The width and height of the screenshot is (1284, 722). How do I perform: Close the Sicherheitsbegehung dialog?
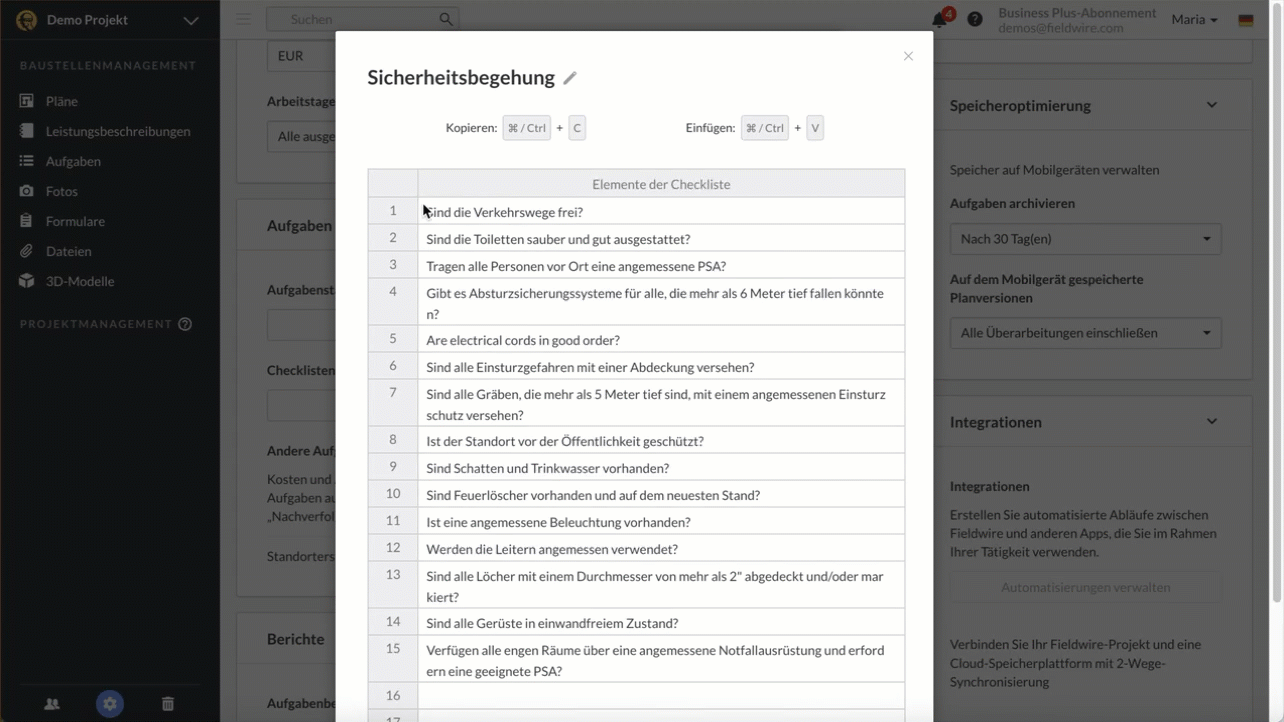click(908, 56)
